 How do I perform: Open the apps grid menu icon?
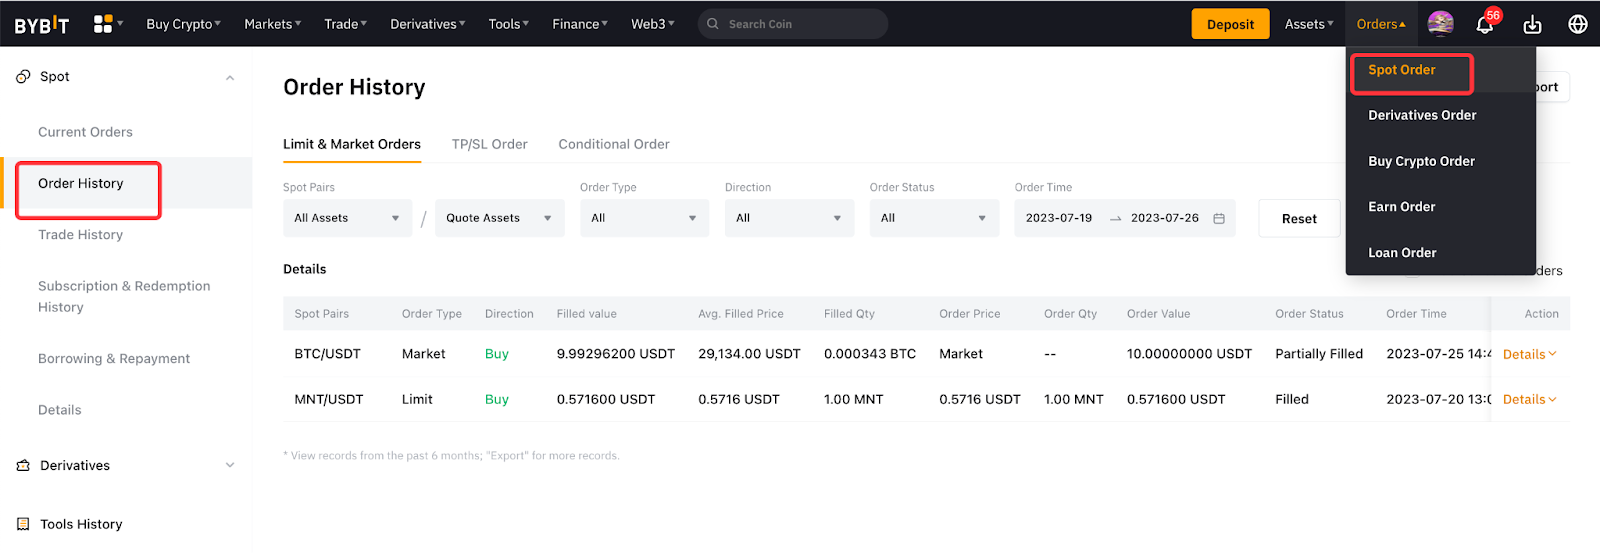[x=103, y=24]
